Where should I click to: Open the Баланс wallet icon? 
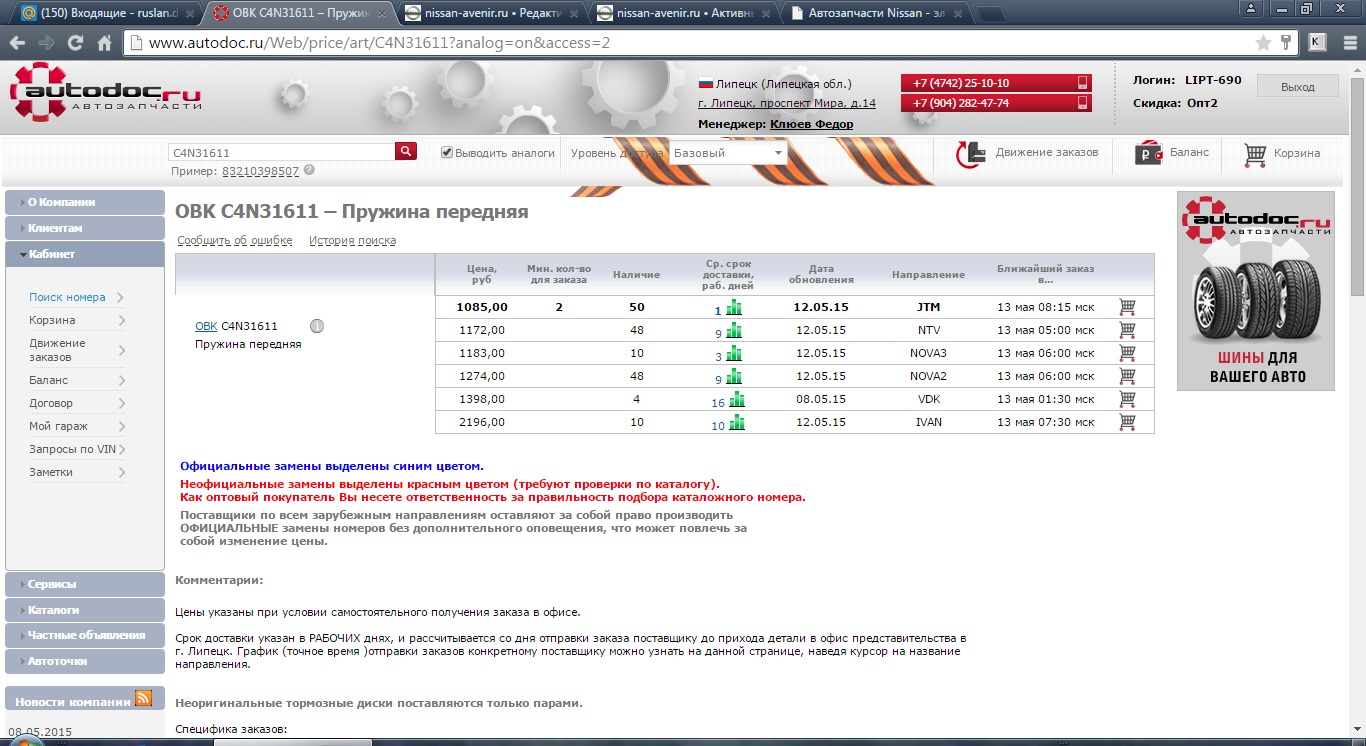coord(1149,154)
